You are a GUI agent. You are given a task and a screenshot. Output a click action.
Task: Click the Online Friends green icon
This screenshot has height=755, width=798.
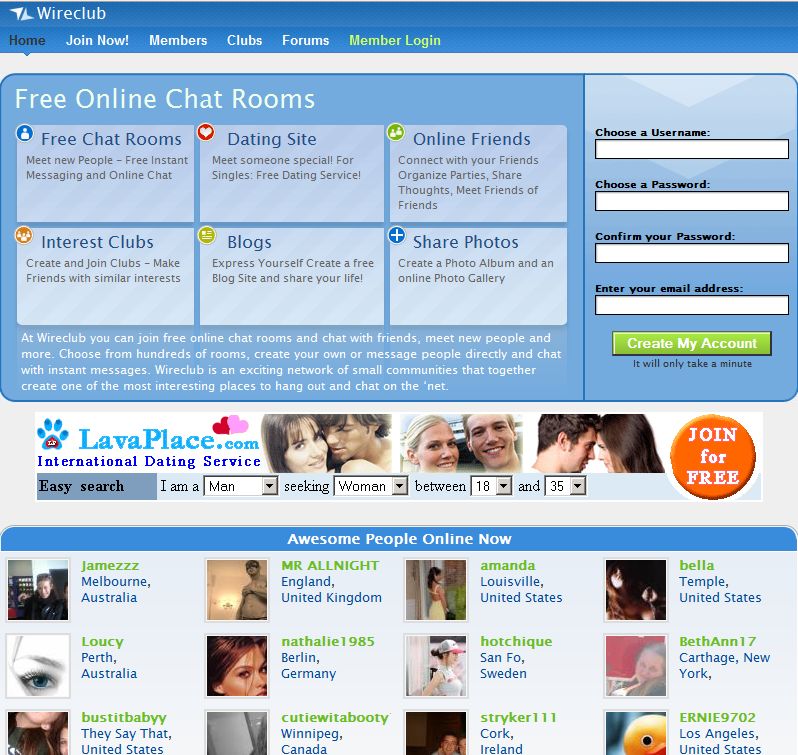coord(395,132)
